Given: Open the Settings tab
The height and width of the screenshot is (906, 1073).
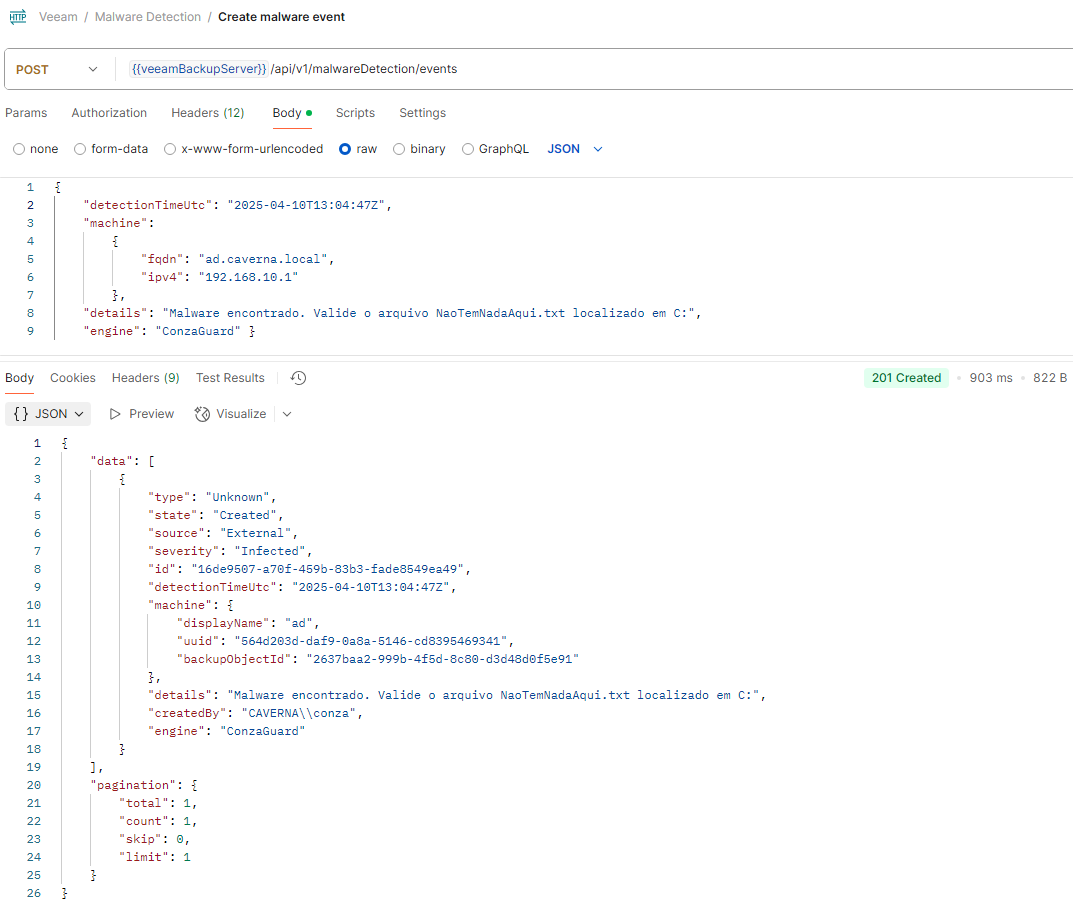Looking at the screenshot, I should point(423,113).
